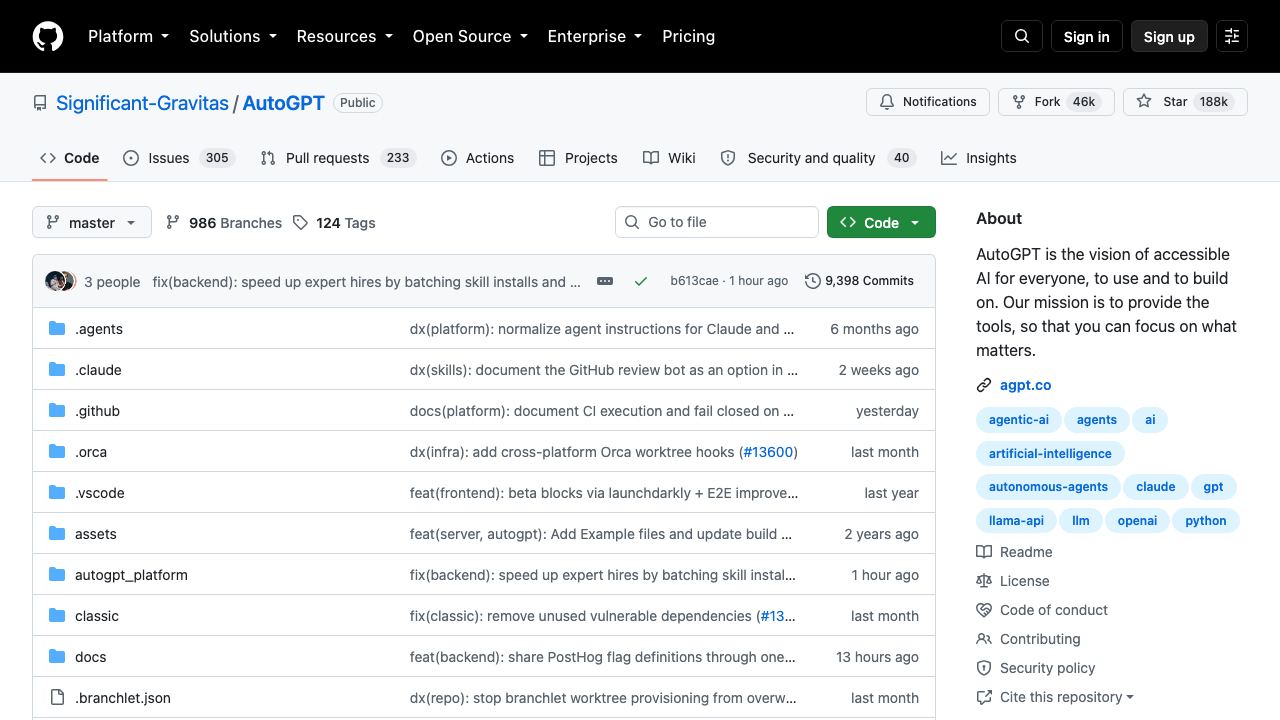Open the #13600 pull request link
1280x720 pixels.
(x=768, y=452)
